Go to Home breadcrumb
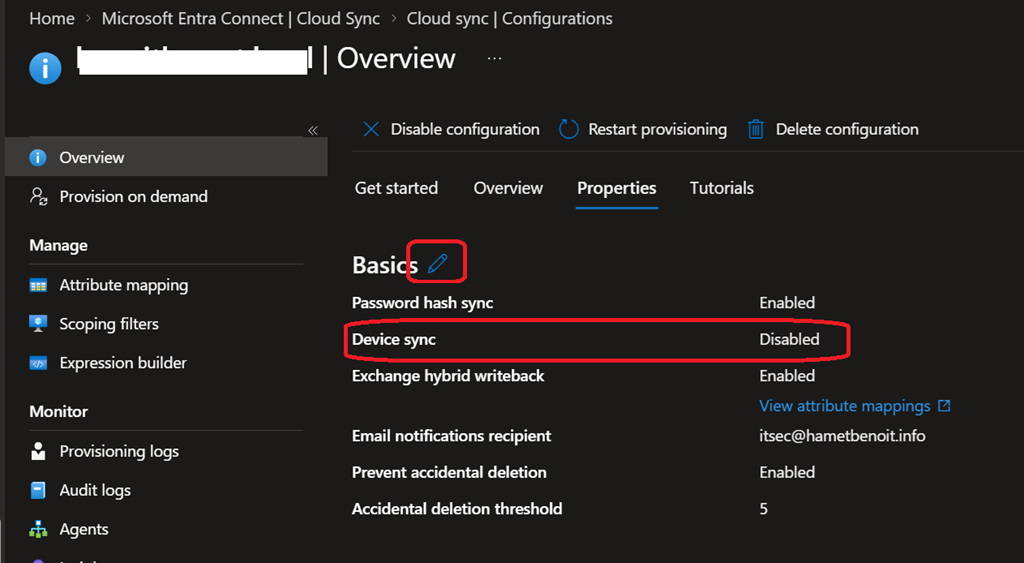This screenshot has height=563, width=1024. click(52, 18)
